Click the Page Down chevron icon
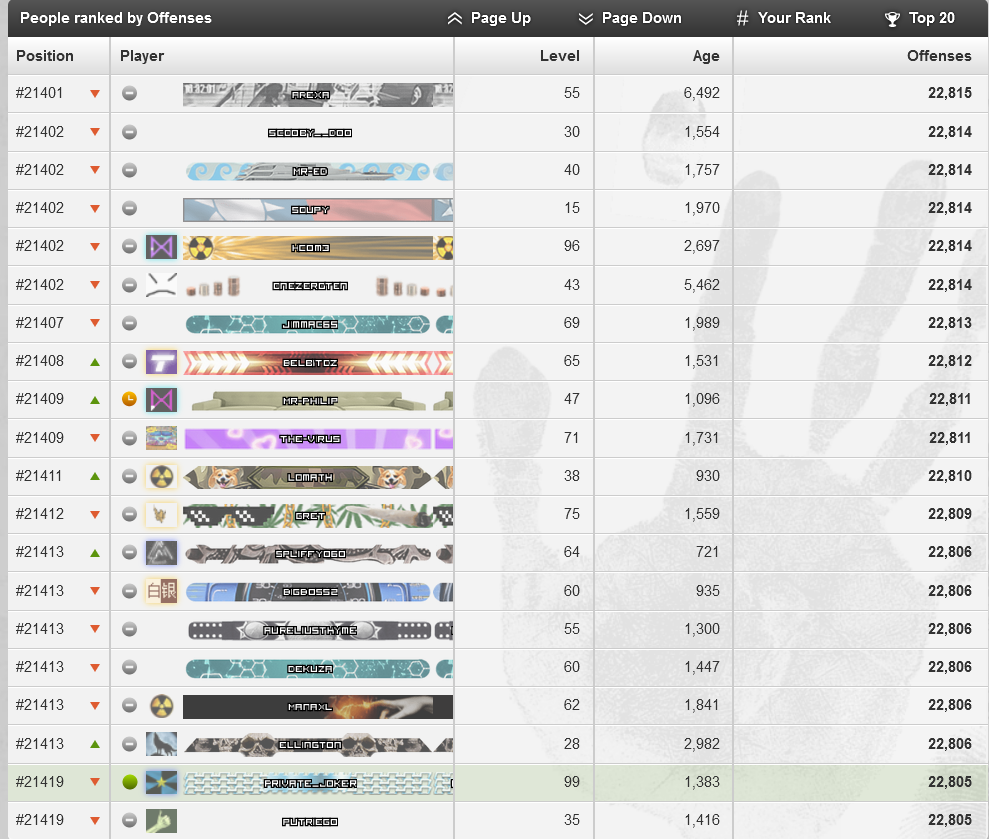The height and width of the screenshot is (839, 989). point(585,18)
